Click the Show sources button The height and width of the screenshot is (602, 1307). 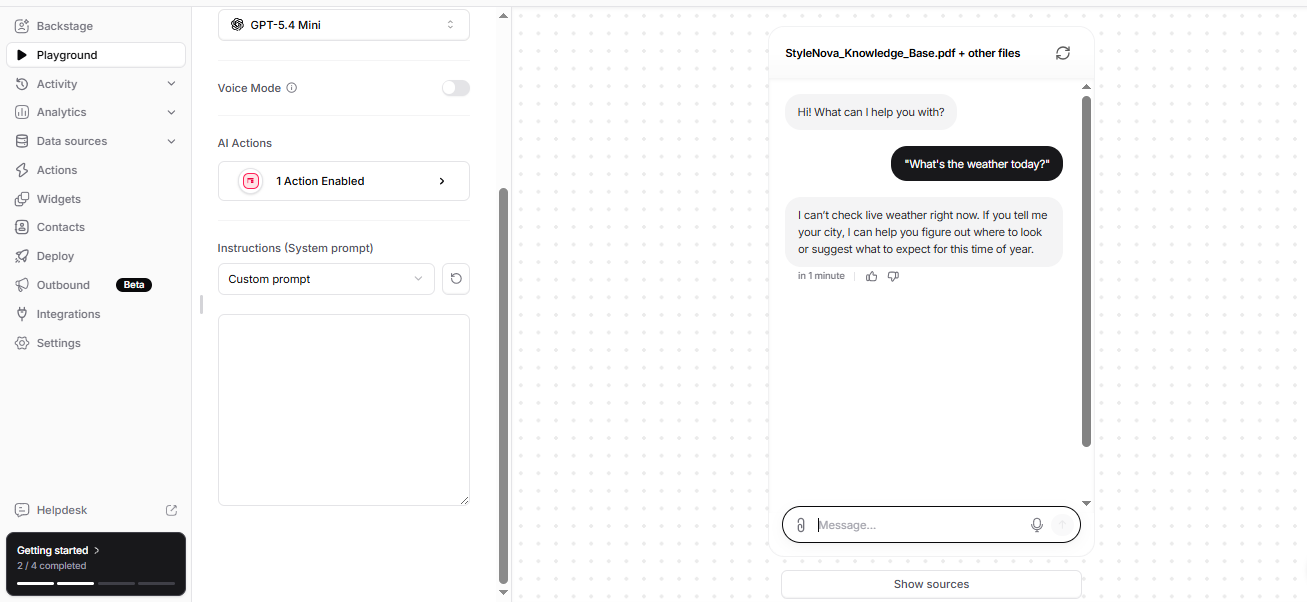click(x=931, y=584)
